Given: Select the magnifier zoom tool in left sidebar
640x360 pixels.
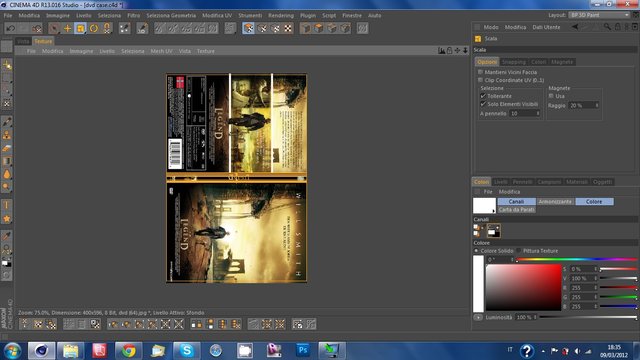Looking at the screenshot, I should pyautogui.click(x=7, y=249).
